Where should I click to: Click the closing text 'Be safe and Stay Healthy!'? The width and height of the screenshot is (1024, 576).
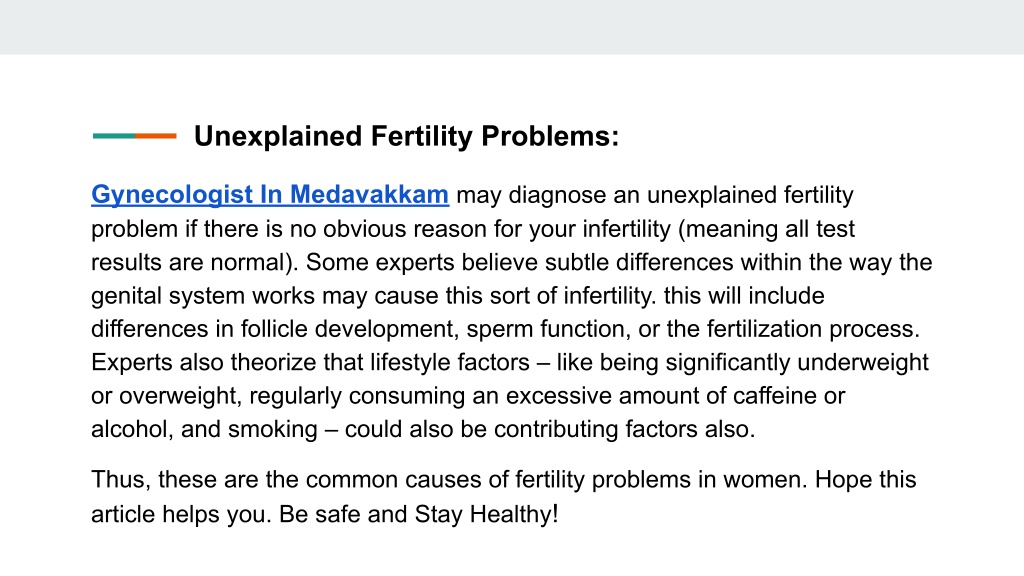tap(419, 514)
